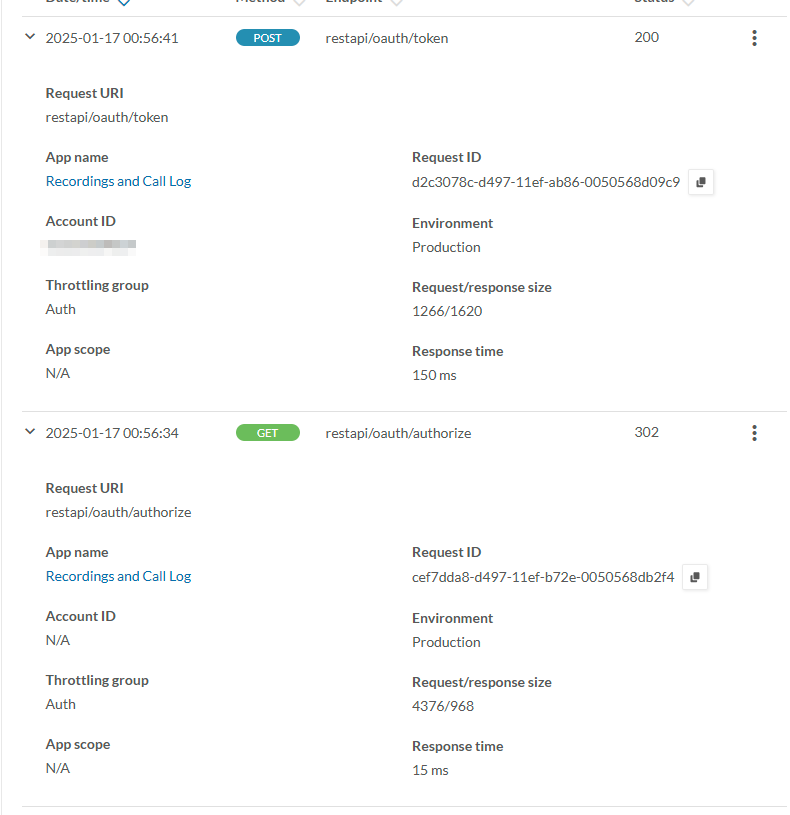Click the blue POST method badge

pos(267,37)
